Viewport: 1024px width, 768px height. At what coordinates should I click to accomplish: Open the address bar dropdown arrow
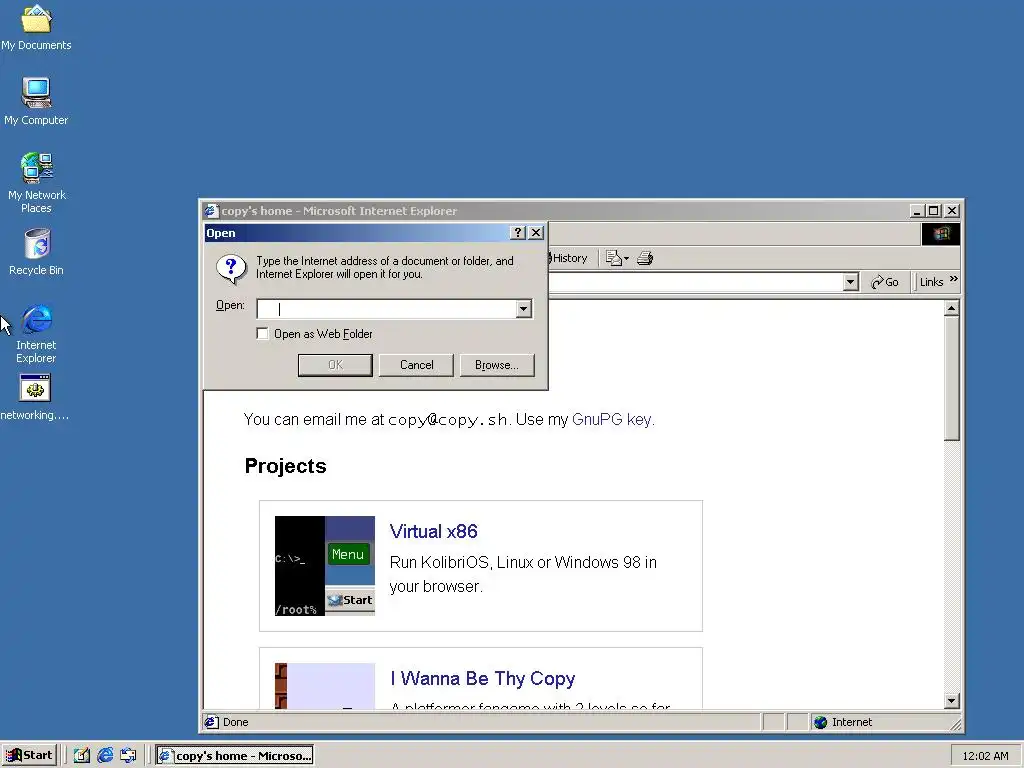850,282
